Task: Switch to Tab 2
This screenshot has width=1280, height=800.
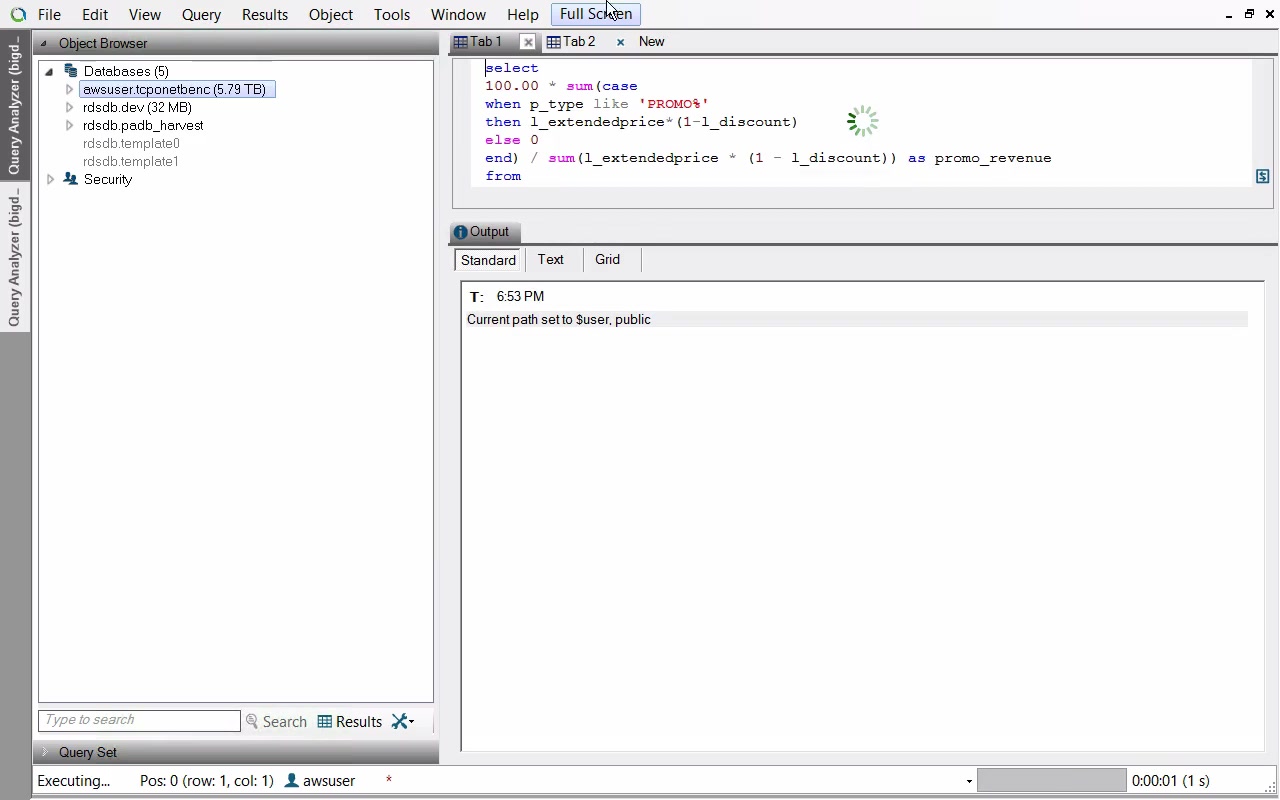Action: point(578,42)
